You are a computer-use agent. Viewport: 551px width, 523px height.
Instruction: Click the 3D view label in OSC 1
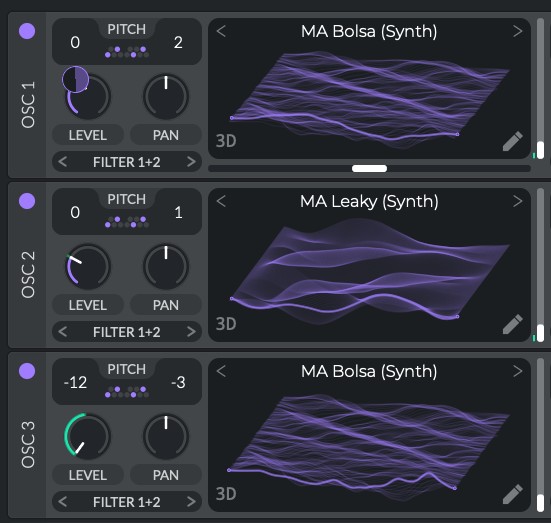pos(226,141)
